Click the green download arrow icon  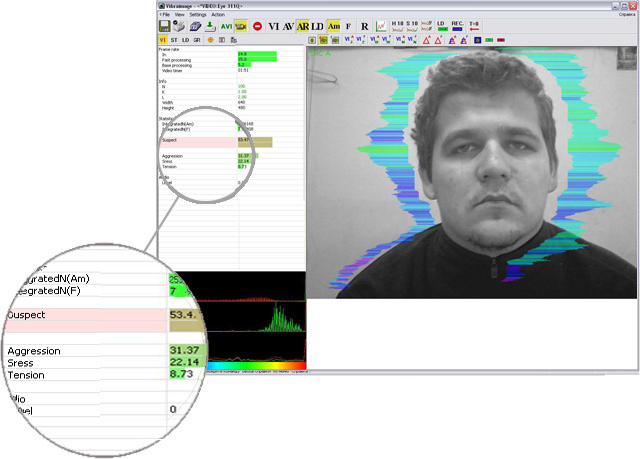point(210,27)
